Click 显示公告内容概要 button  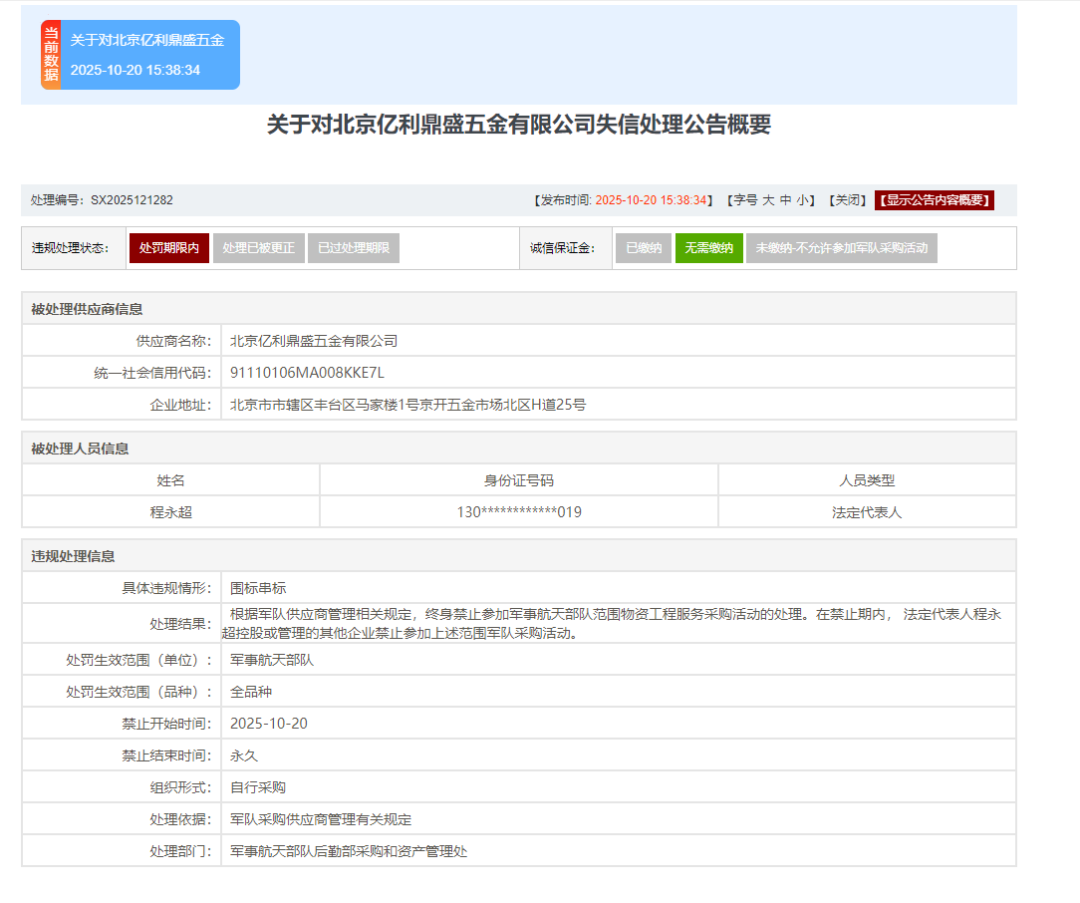934,200
